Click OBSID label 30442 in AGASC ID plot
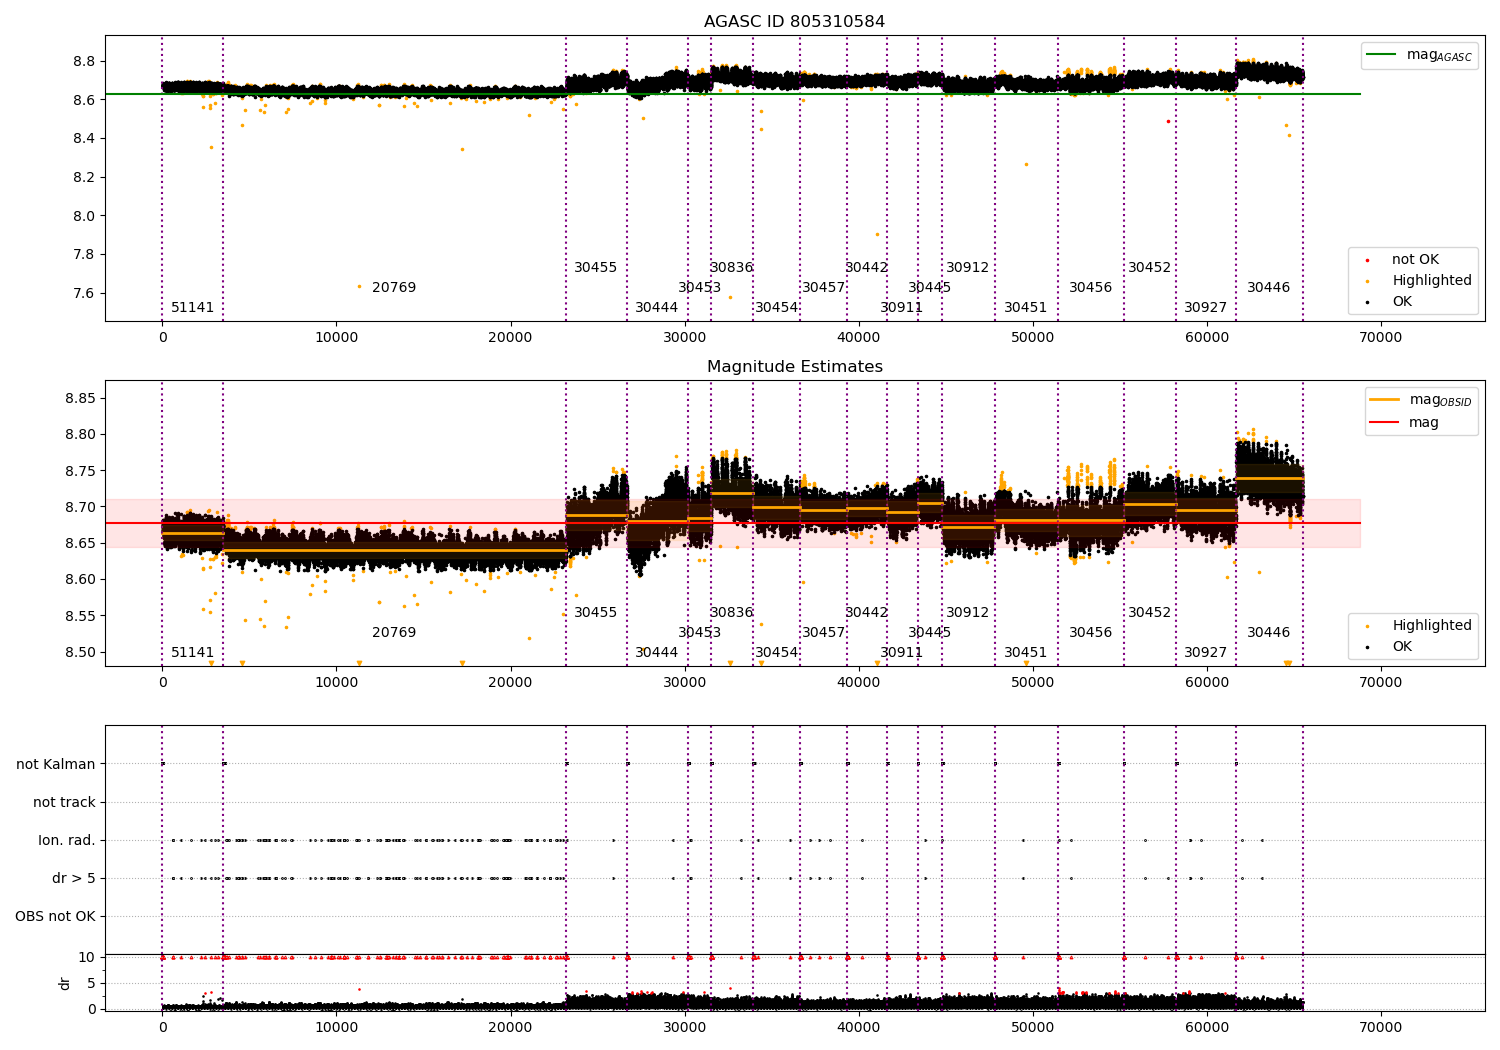 coord(867,268)
